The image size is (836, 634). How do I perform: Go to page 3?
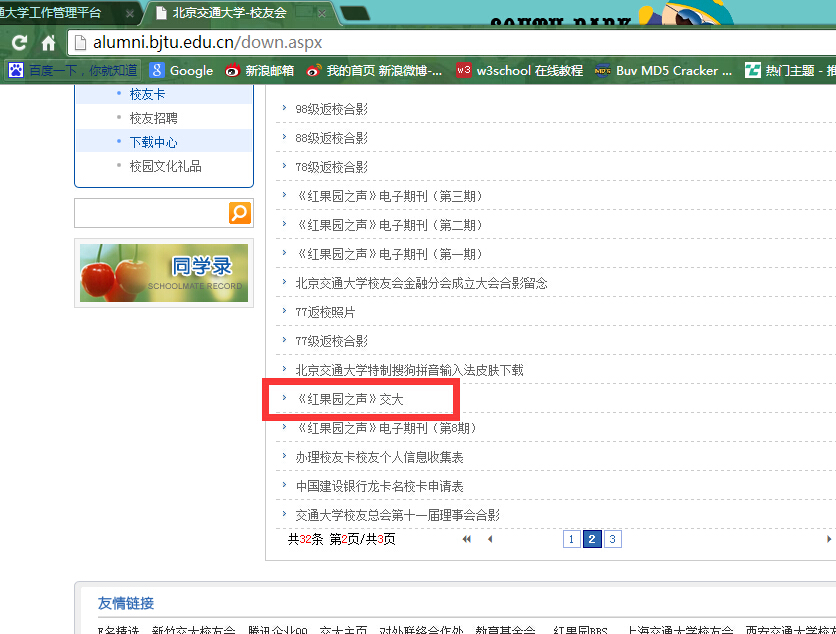(x=613, y=539)
